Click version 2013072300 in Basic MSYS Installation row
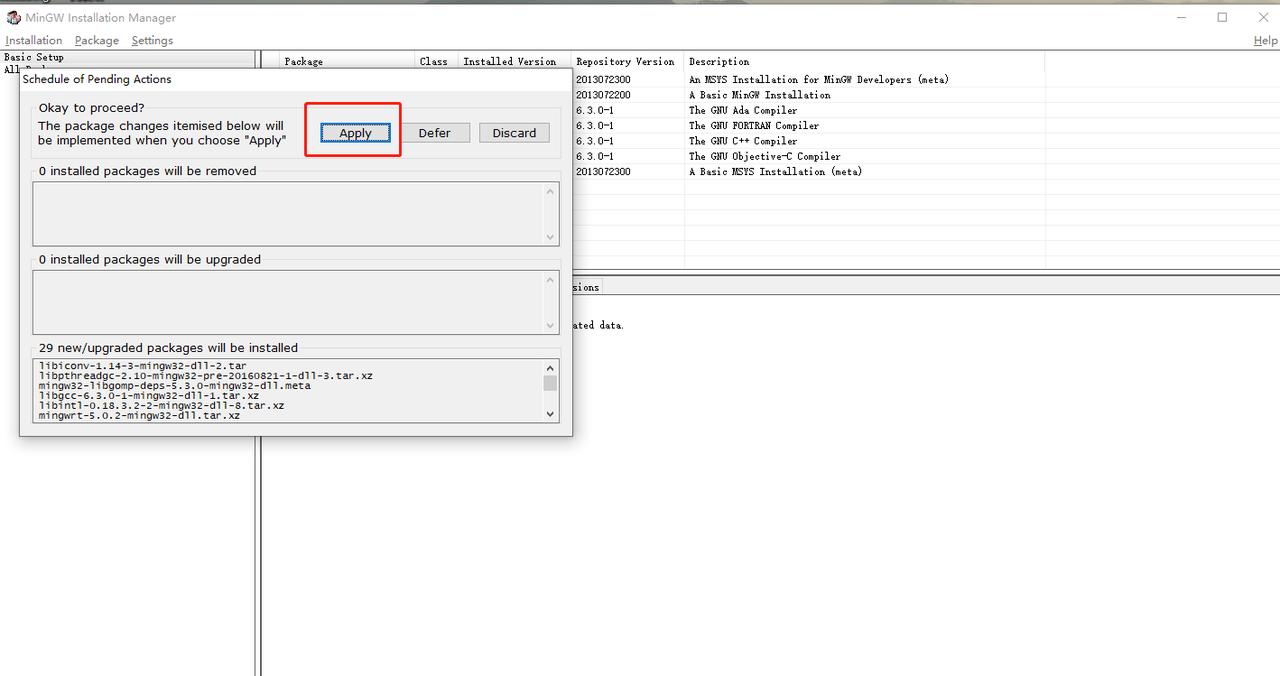This screenshot has height=676, width=1280. pyautogui.click(x=603, y=172)
